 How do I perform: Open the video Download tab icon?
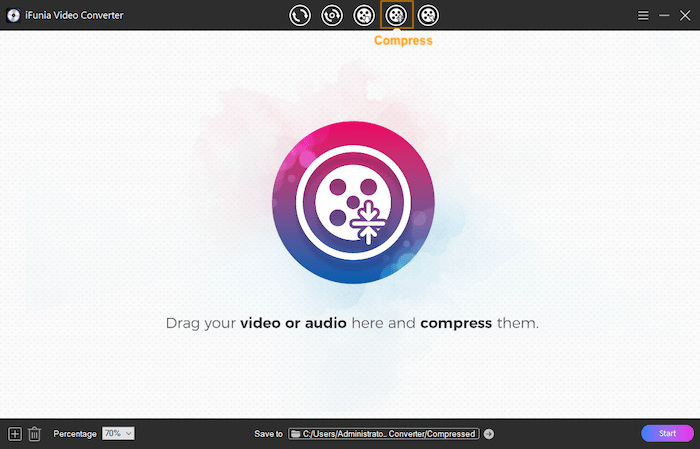364,15
